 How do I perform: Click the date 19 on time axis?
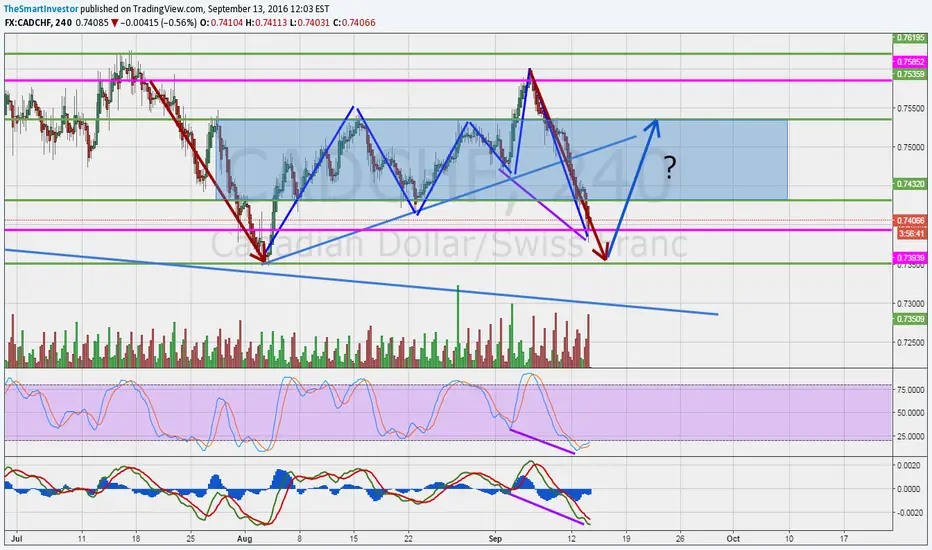(x=625, y=539)
